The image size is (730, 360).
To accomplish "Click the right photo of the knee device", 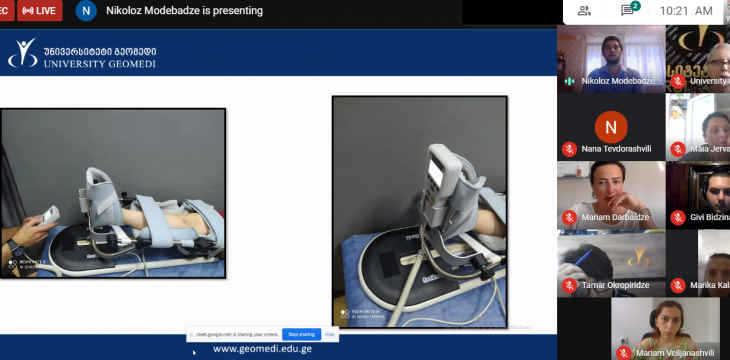I will pos(419,211).
